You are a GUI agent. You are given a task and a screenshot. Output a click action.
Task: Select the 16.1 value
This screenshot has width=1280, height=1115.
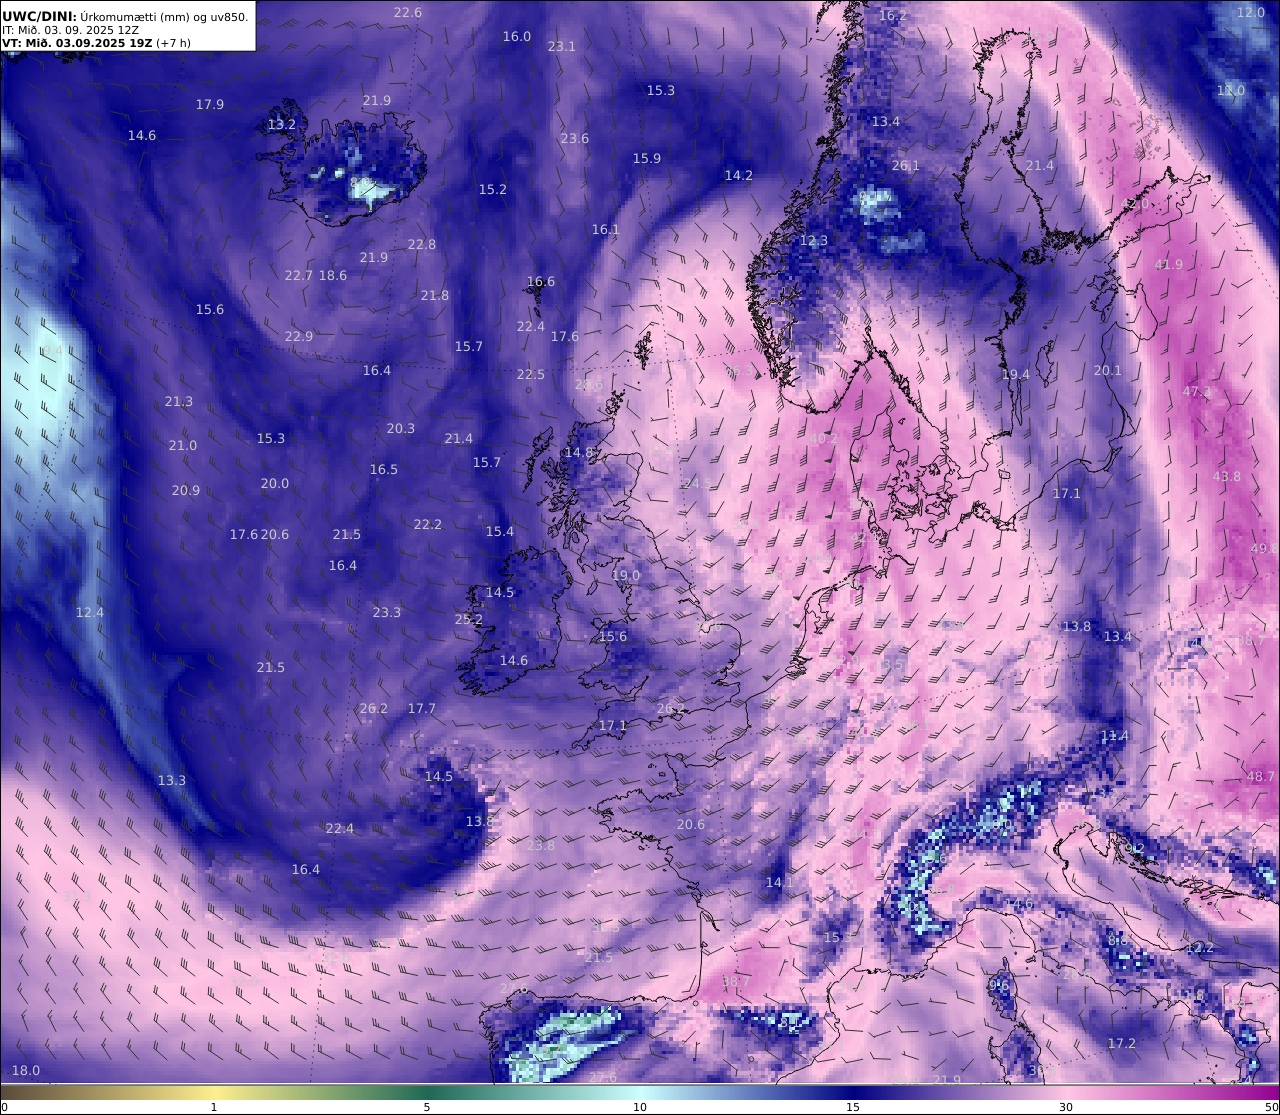pyautogui.click(x=606, y=230)
